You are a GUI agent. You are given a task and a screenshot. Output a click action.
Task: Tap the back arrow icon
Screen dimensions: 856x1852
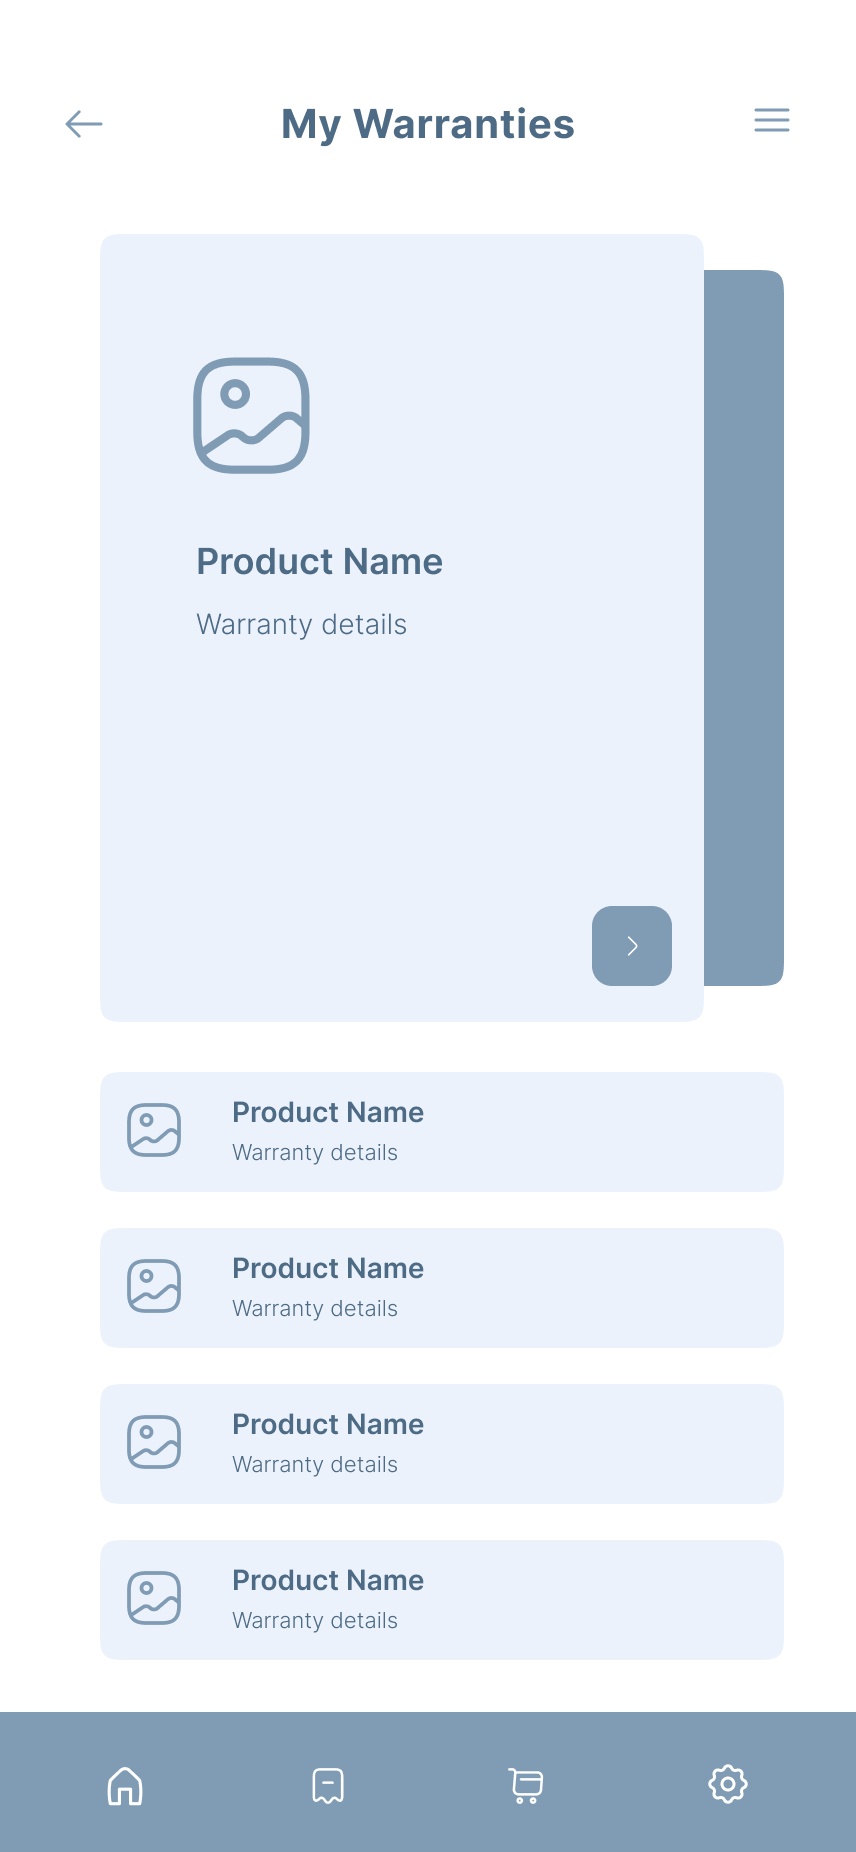coord(84,124)
